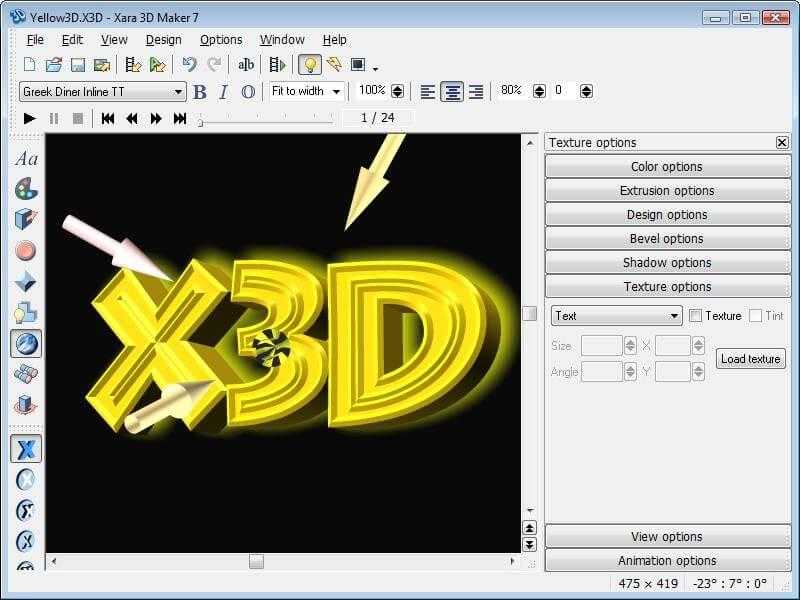This screenshot has width=800, height=600.
Task: Enable the Texture checkbox
Action: [695, 316]
